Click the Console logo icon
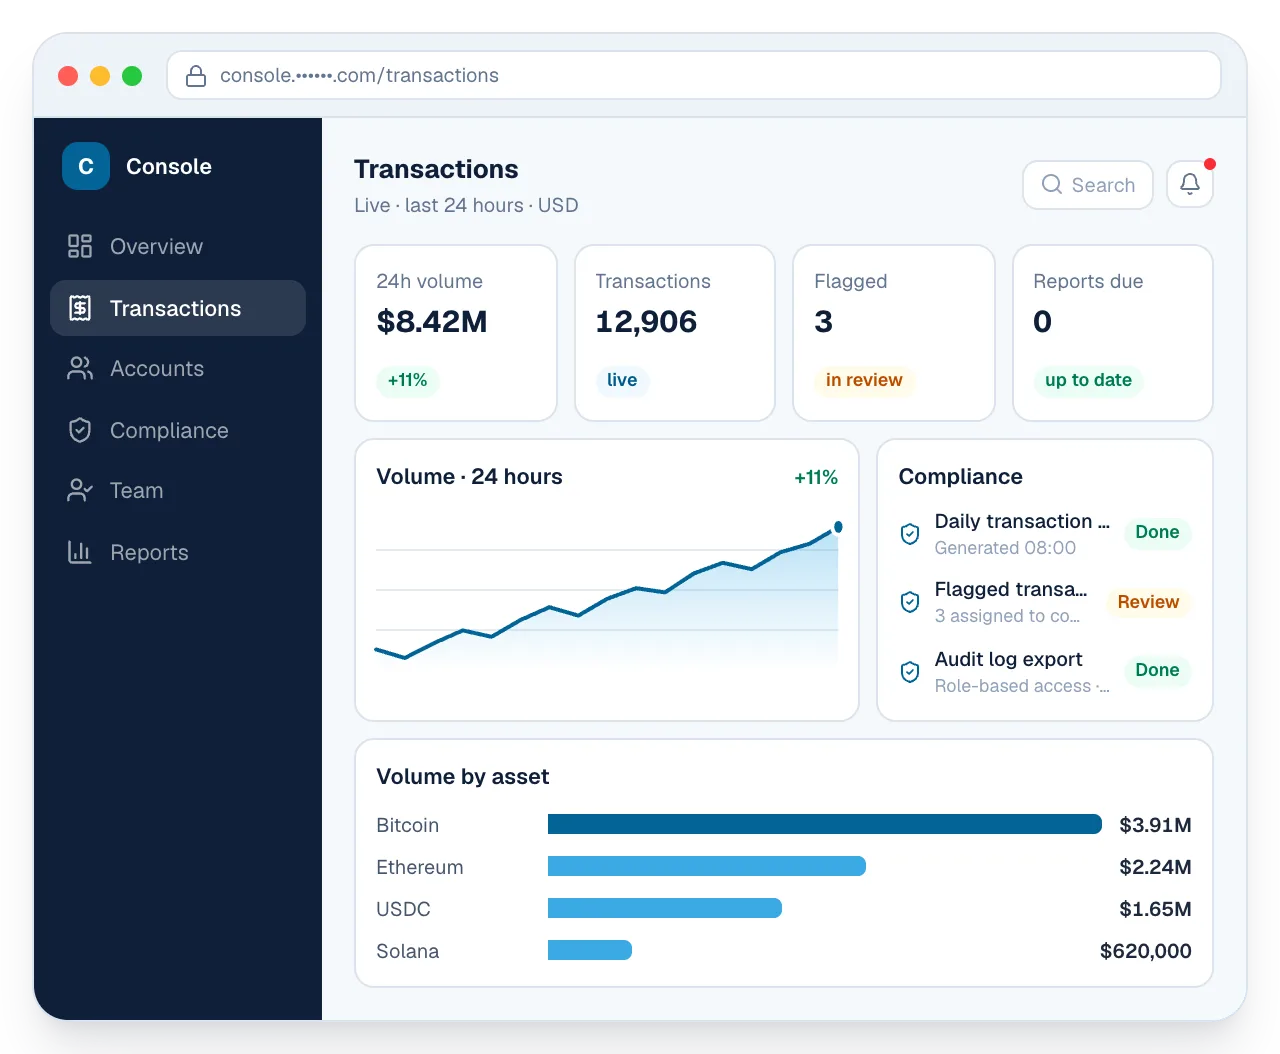The height and width of the screenshot is (1054, 1280). click(x=86, y=166)
